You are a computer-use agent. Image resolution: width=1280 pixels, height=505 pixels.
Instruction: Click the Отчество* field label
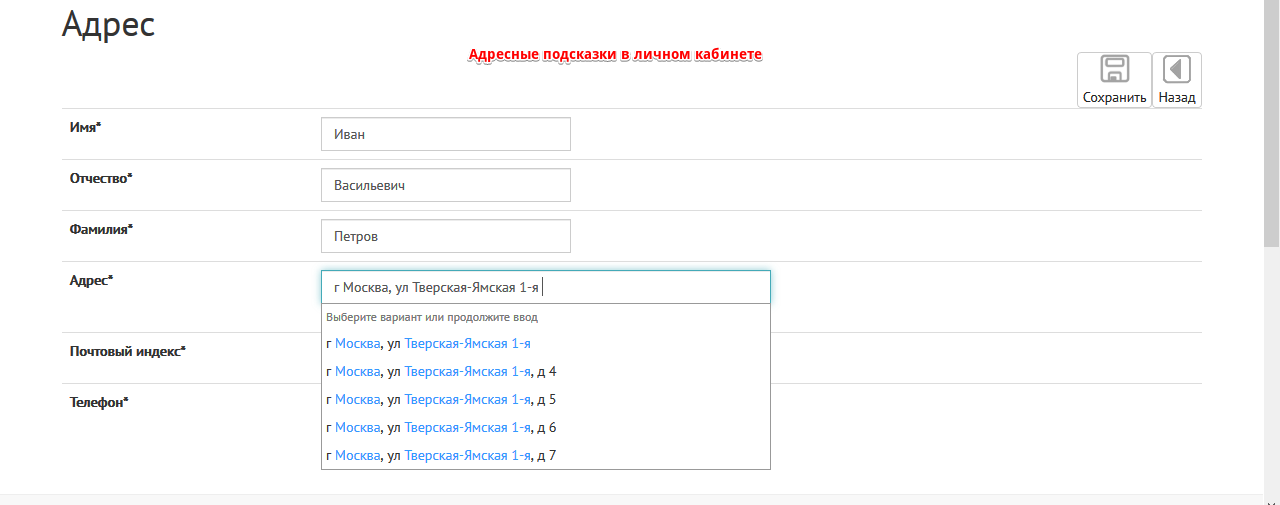[x=101, y=178]
